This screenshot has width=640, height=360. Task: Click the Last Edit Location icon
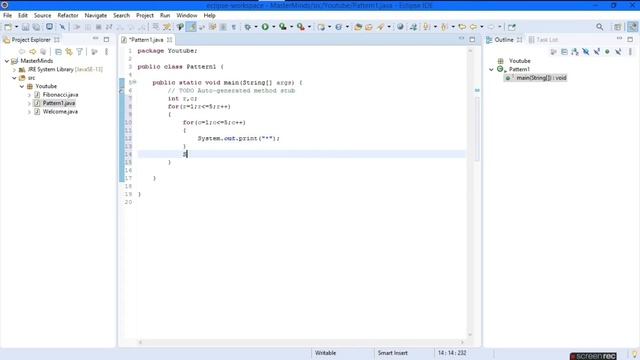coord(462,27)
